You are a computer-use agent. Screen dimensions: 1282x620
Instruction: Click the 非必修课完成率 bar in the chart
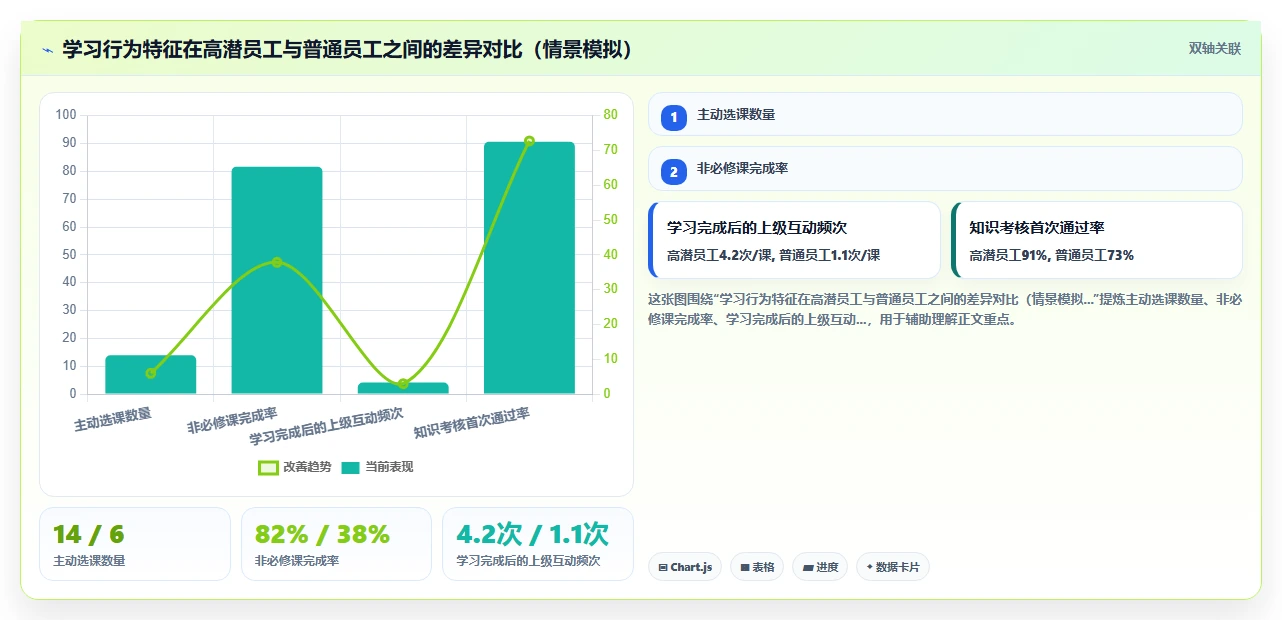pos(277,280)
